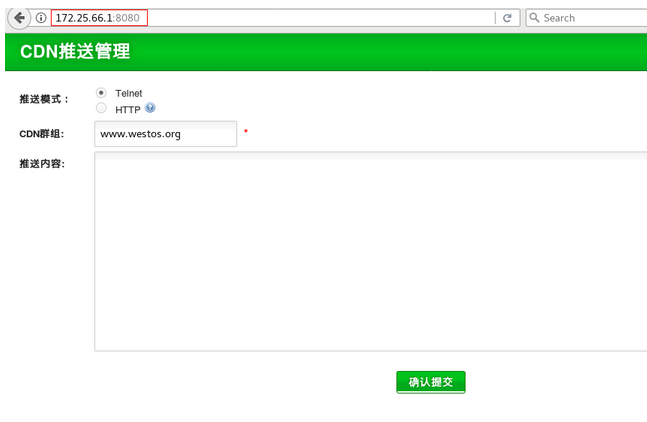Open site information icon in address bar

coord(41,18)
